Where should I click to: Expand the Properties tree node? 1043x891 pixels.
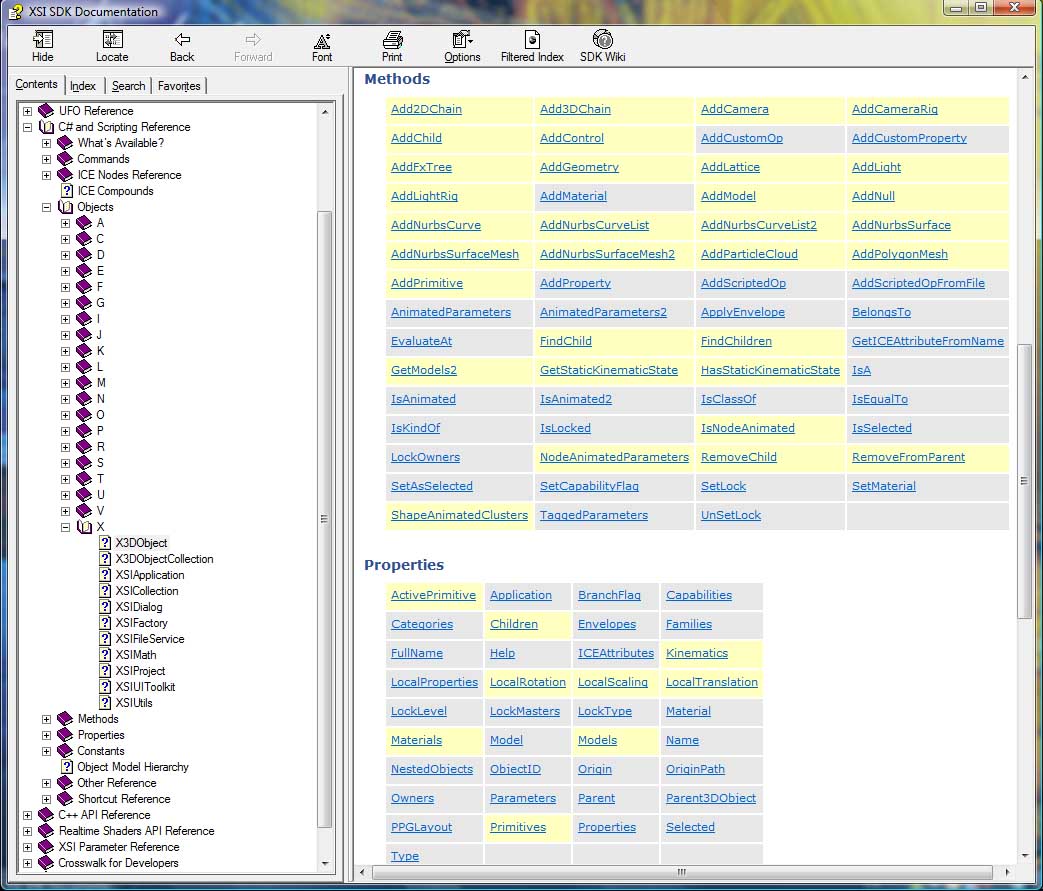46,735
